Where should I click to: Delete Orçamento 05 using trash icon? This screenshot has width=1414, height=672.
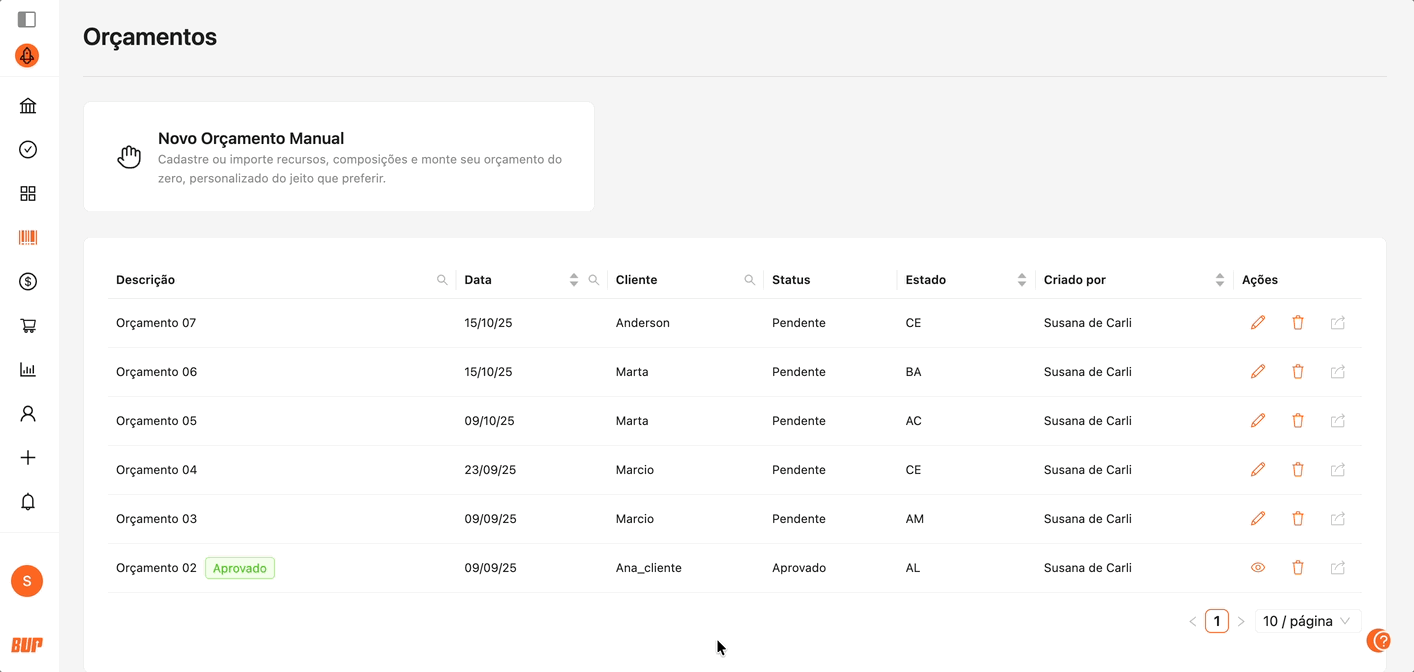pos(1298,421)
